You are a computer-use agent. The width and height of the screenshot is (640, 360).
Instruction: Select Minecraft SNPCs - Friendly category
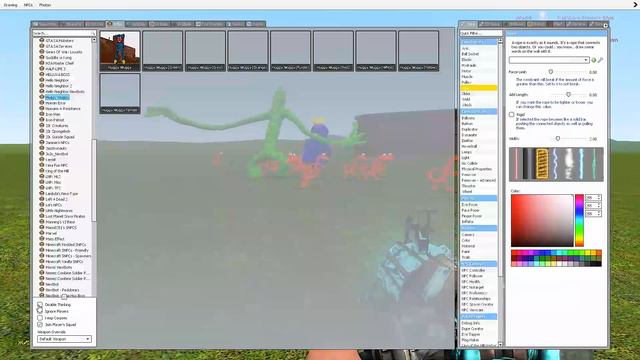click(67, 250)
